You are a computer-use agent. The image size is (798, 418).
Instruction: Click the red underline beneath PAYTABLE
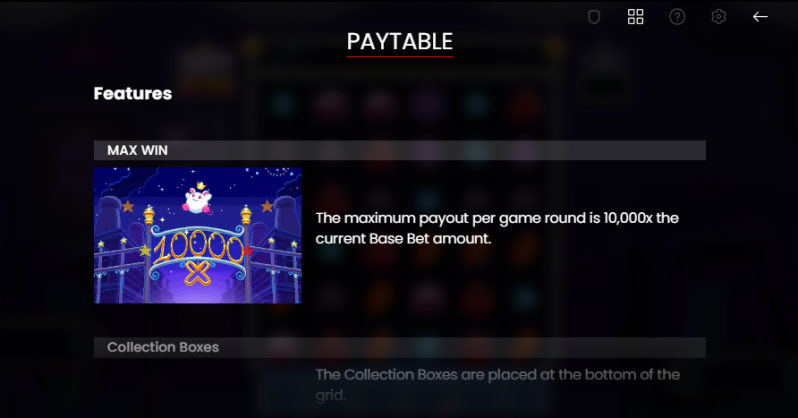click(400, 57)
